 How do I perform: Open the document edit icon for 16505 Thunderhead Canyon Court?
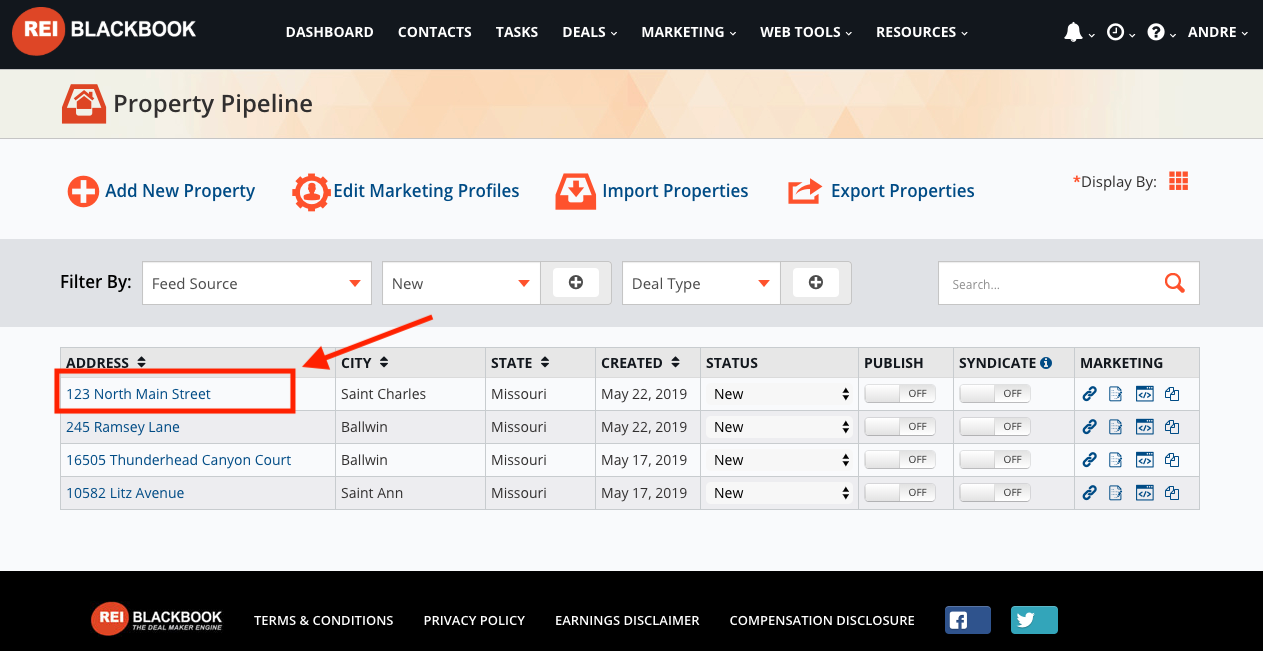(1116, 460)
